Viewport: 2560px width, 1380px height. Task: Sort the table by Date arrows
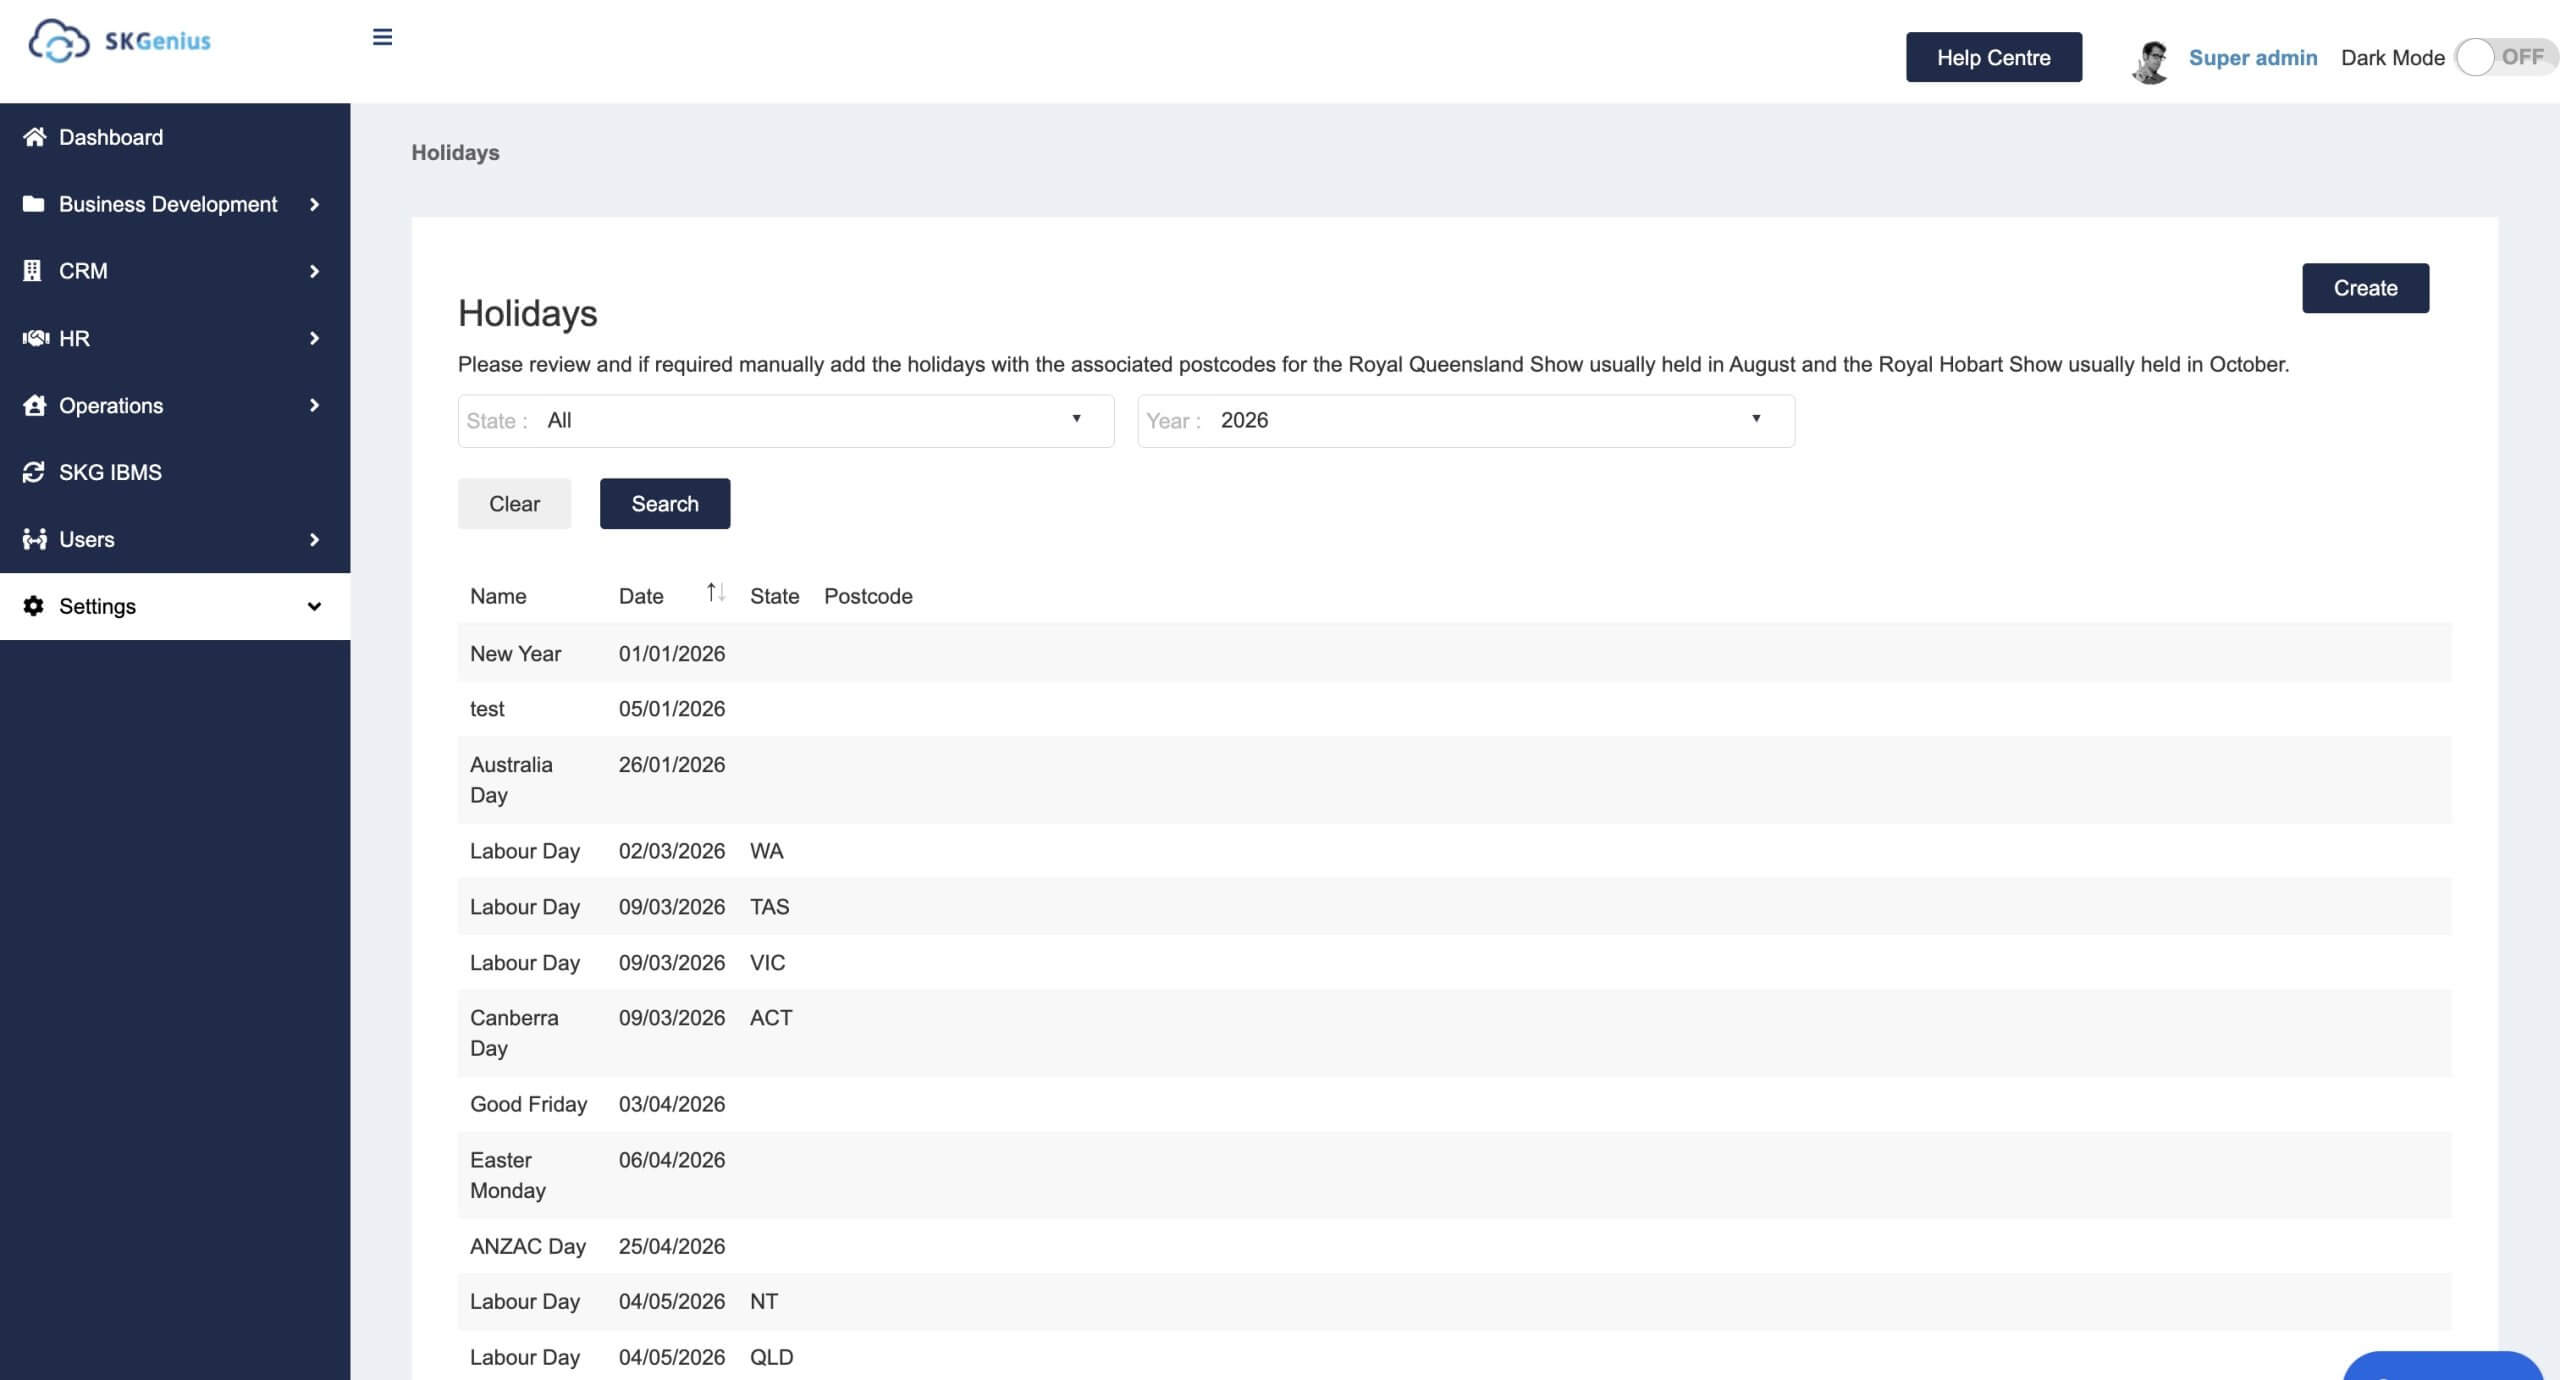(715, 593)
